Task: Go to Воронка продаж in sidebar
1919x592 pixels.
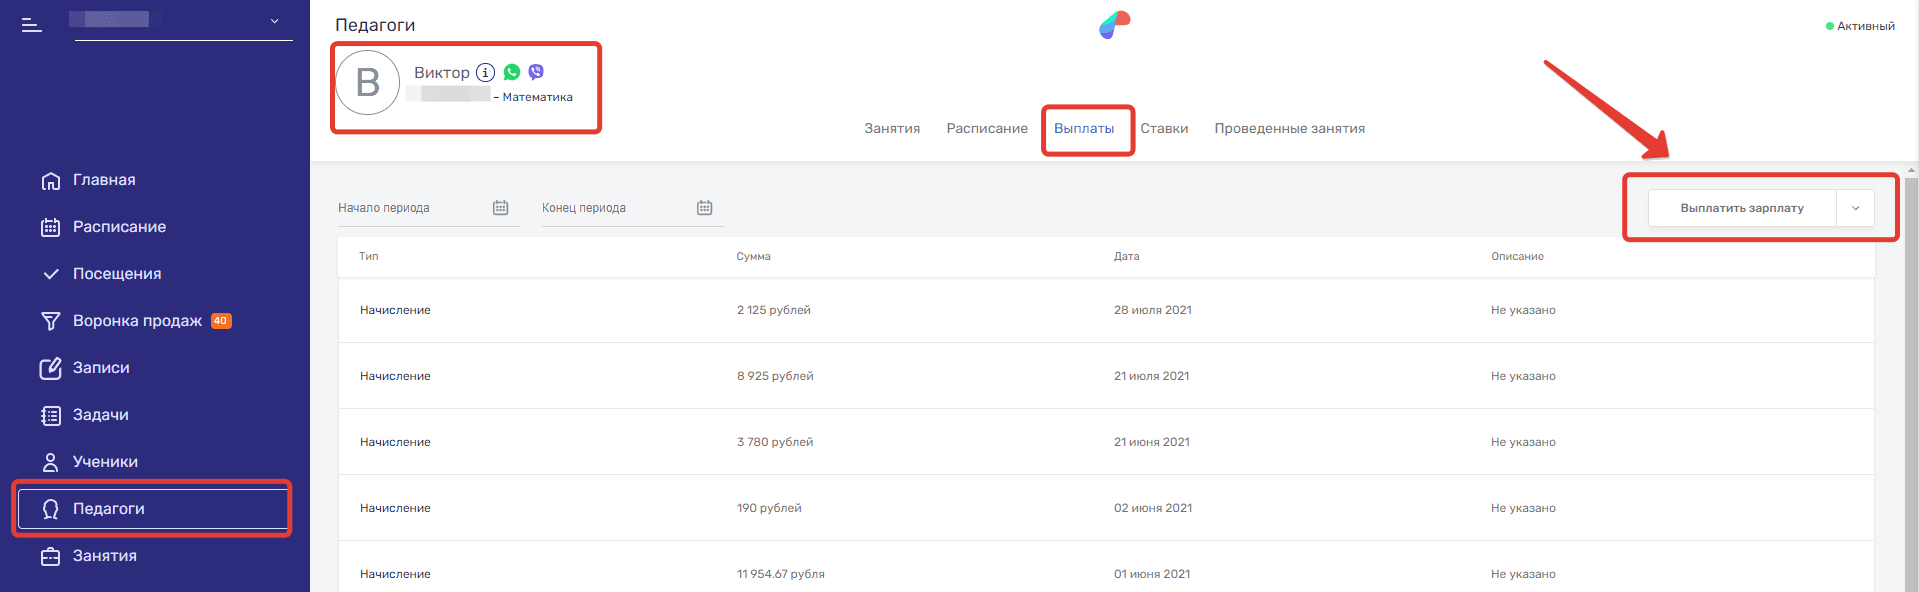Action: (137, 321)
